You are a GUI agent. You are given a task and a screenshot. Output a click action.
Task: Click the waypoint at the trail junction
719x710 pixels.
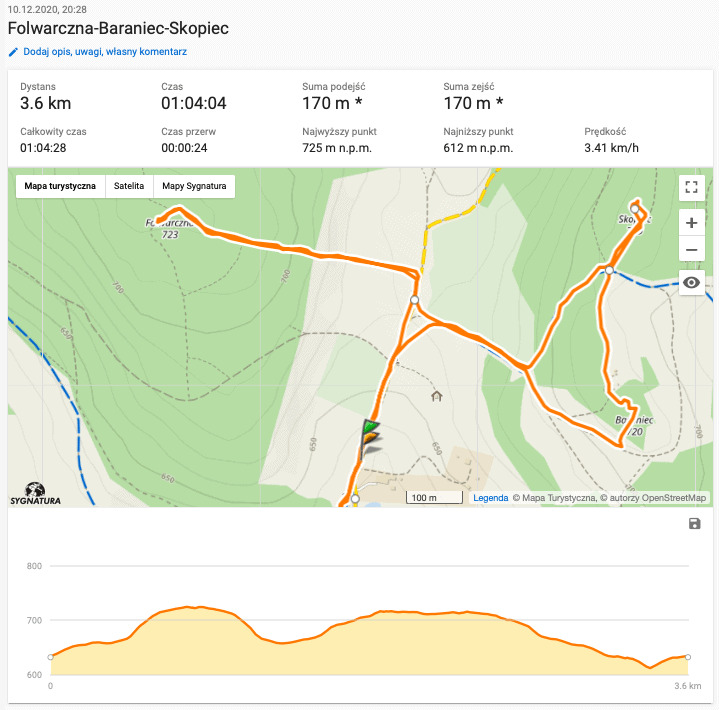coord(415,300)
